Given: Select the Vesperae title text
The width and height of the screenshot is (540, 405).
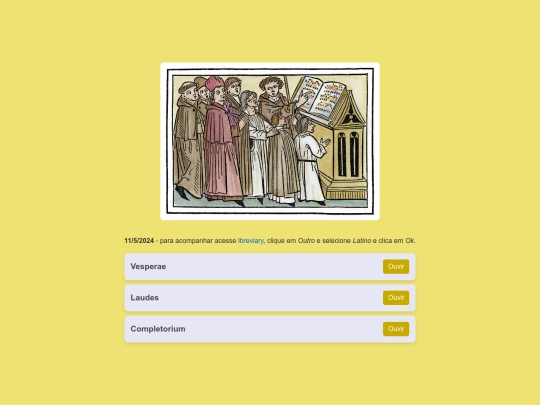Looking at the screenshot, I should (x=148, y=267).
